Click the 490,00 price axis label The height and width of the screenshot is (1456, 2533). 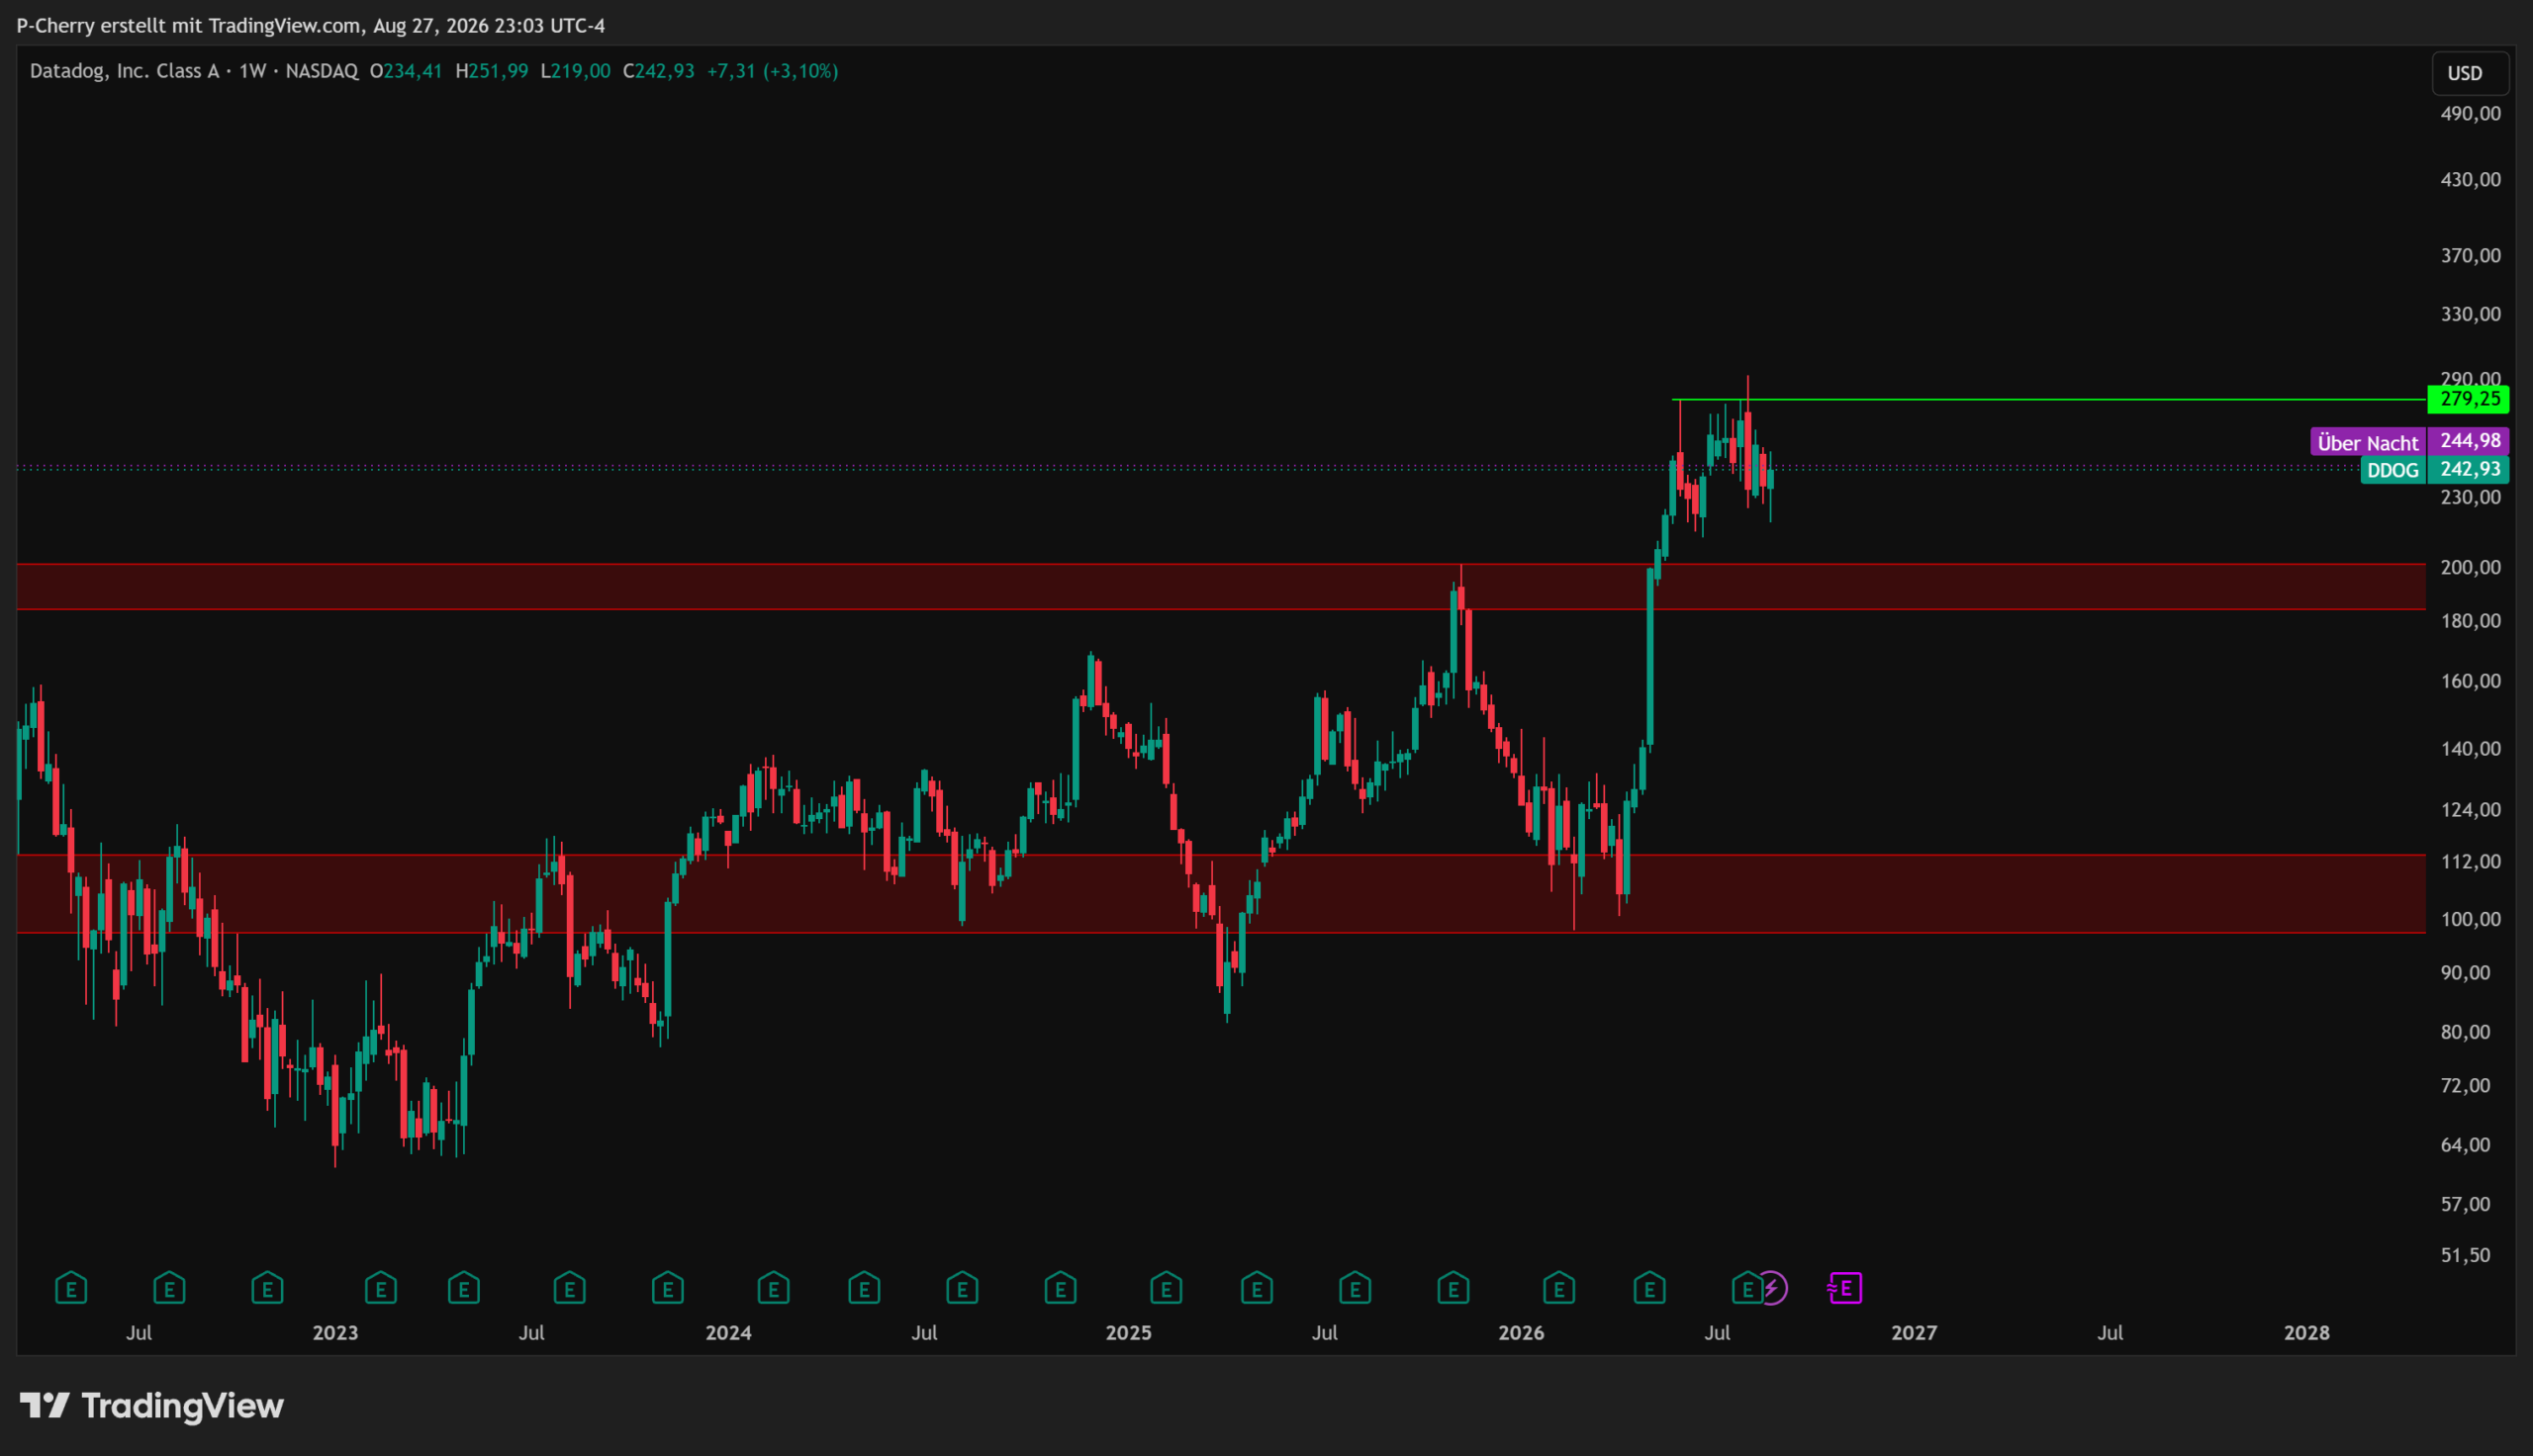pos(2470,114)
